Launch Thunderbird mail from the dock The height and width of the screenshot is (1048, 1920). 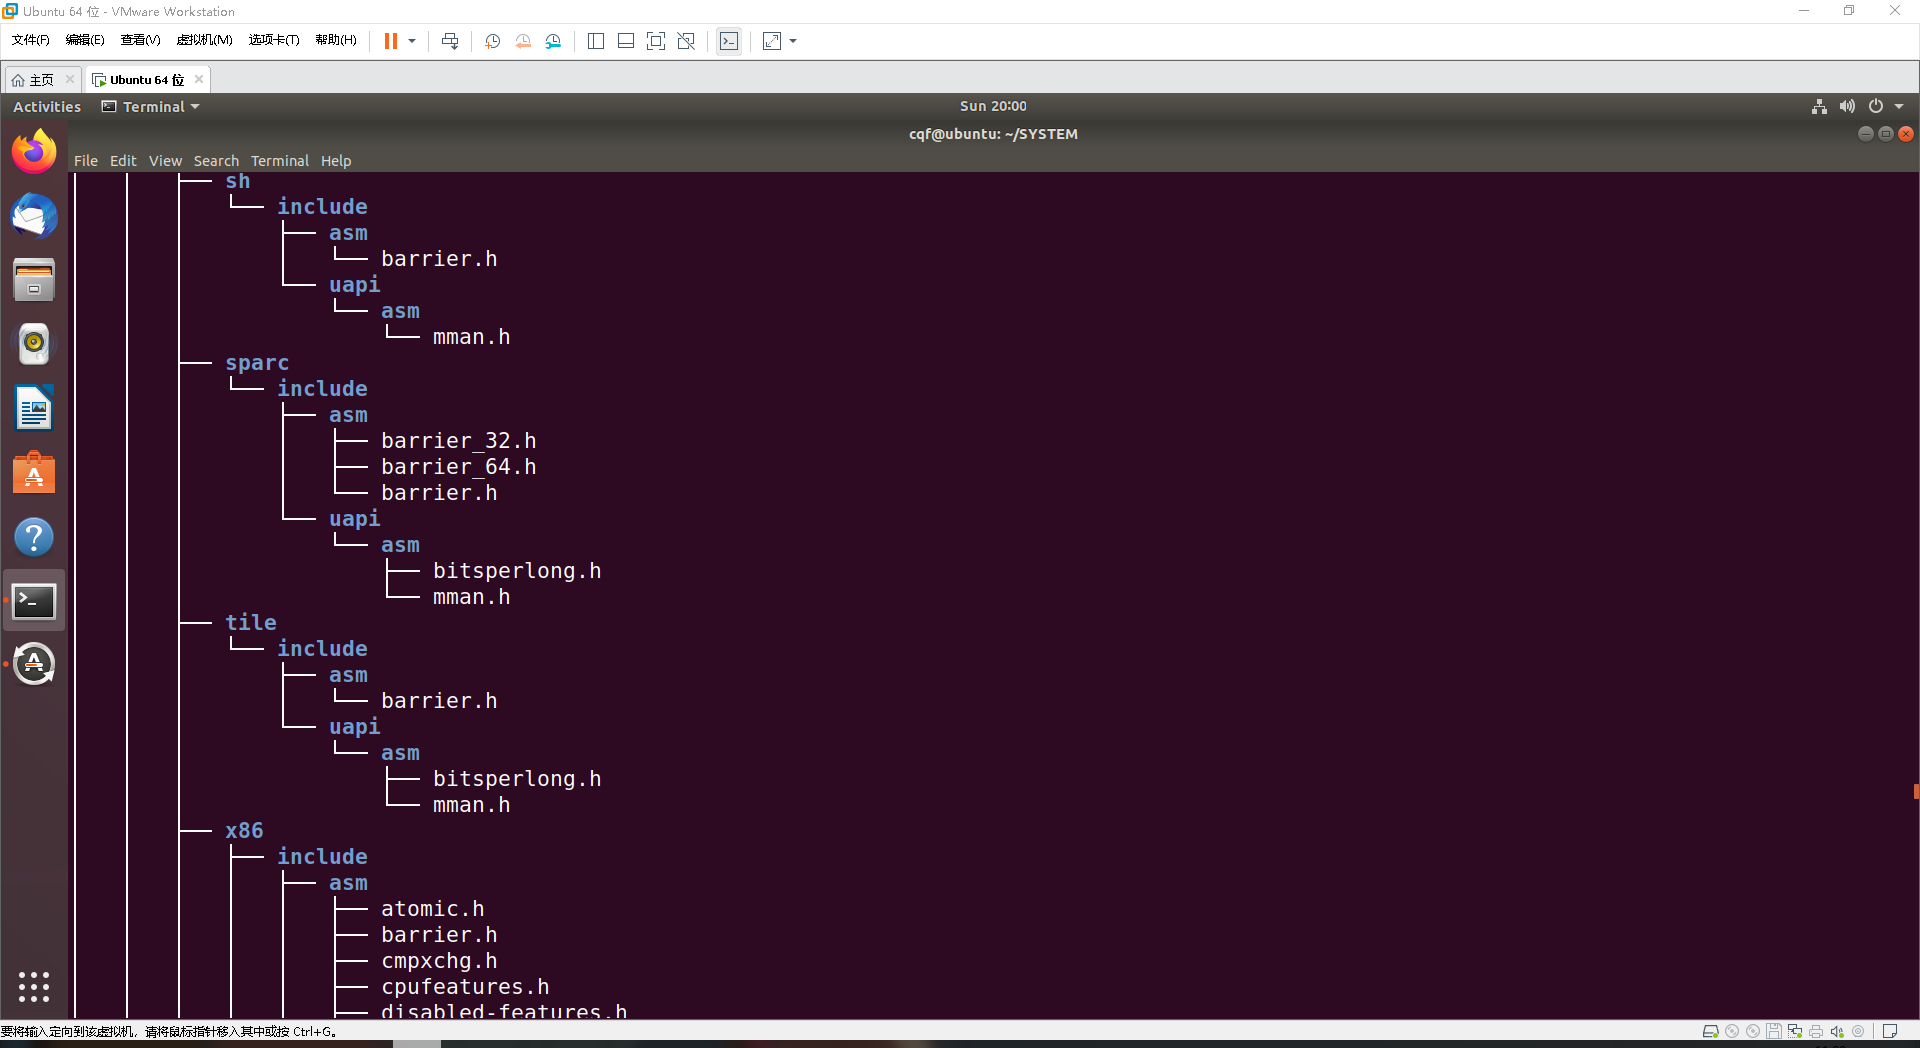click(x=33, y=216)
